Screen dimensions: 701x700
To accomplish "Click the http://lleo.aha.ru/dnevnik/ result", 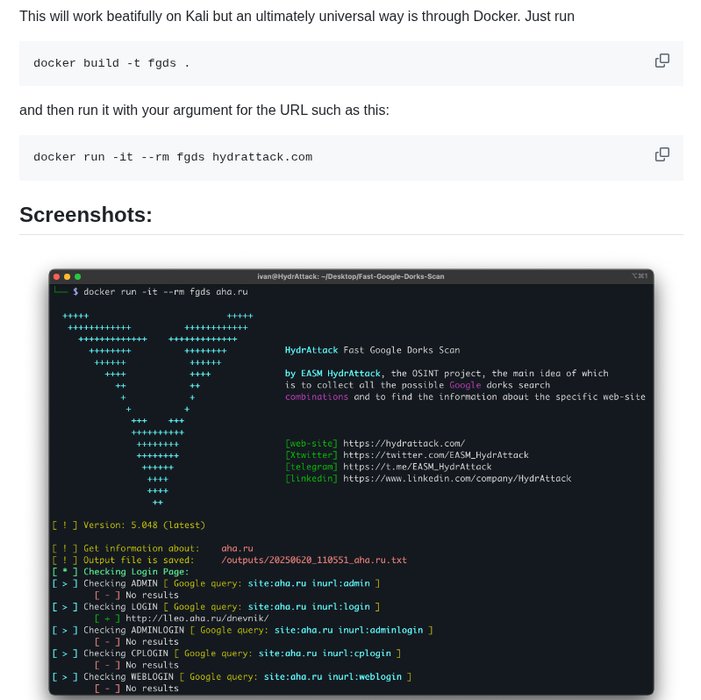I will [197, 618].
